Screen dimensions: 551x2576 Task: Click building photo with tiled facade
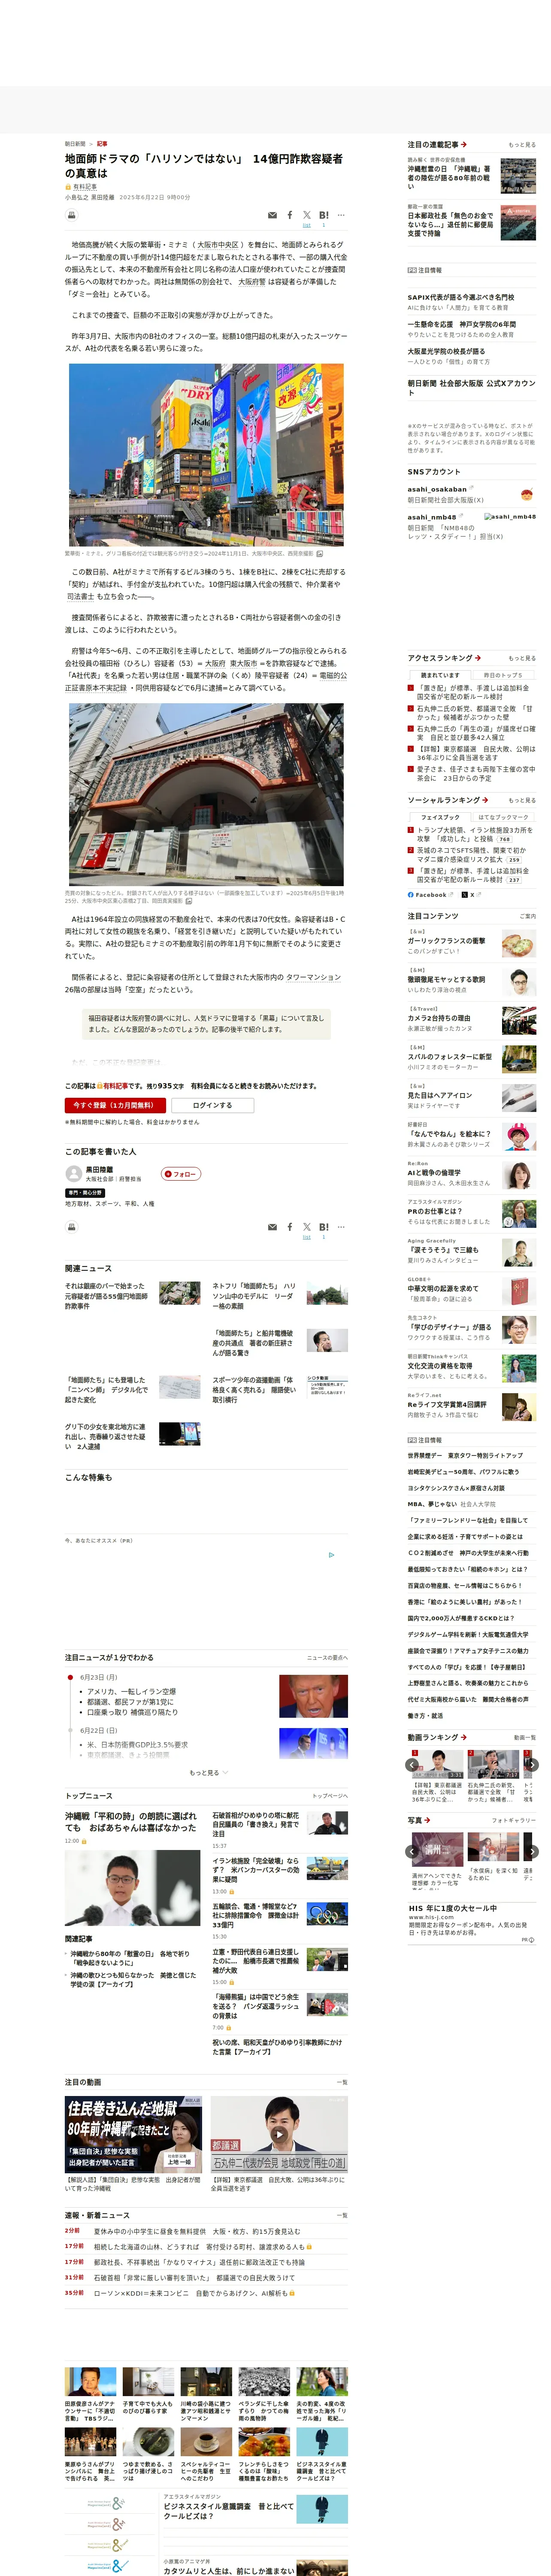click(206, 795)
